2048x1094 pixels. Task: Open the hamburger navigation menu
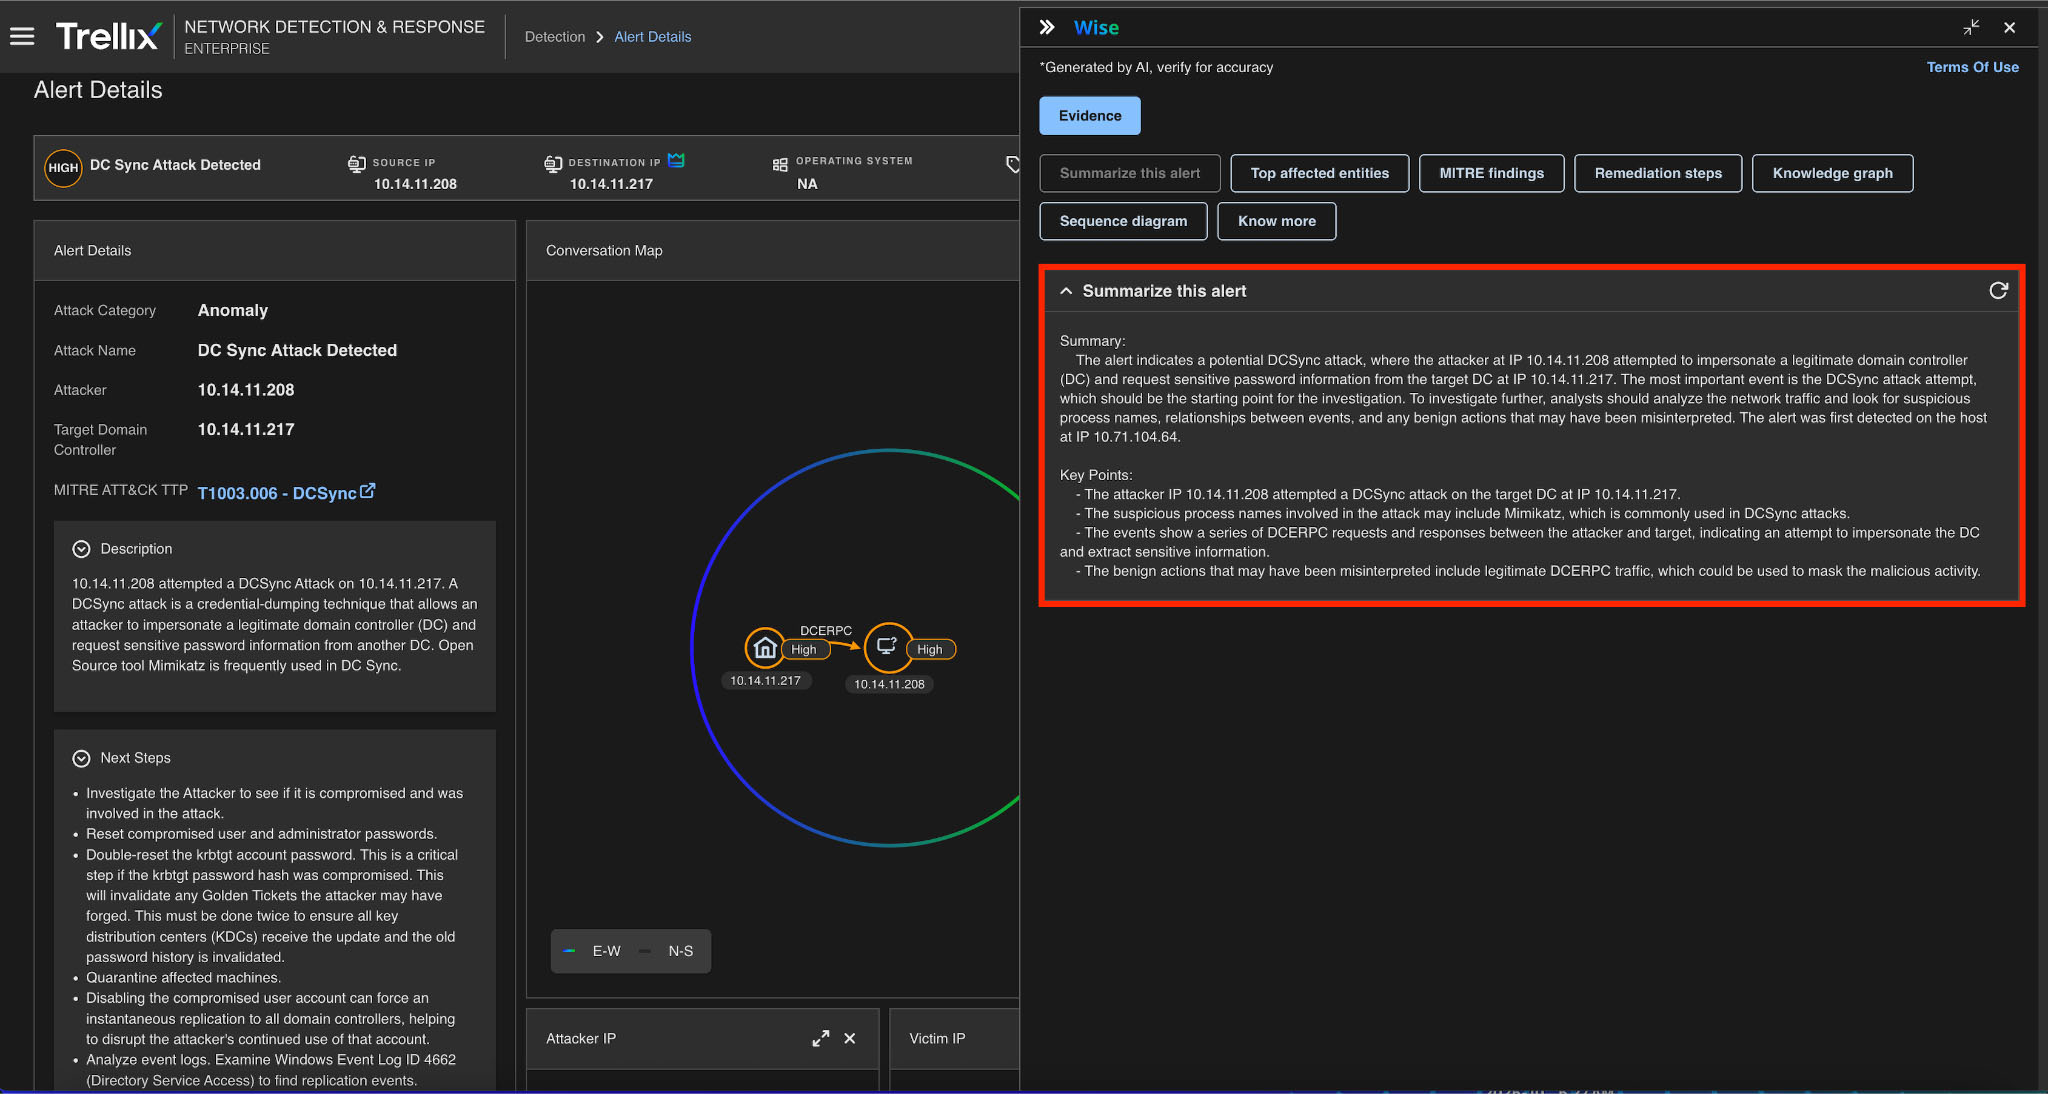tap(22, 37)
